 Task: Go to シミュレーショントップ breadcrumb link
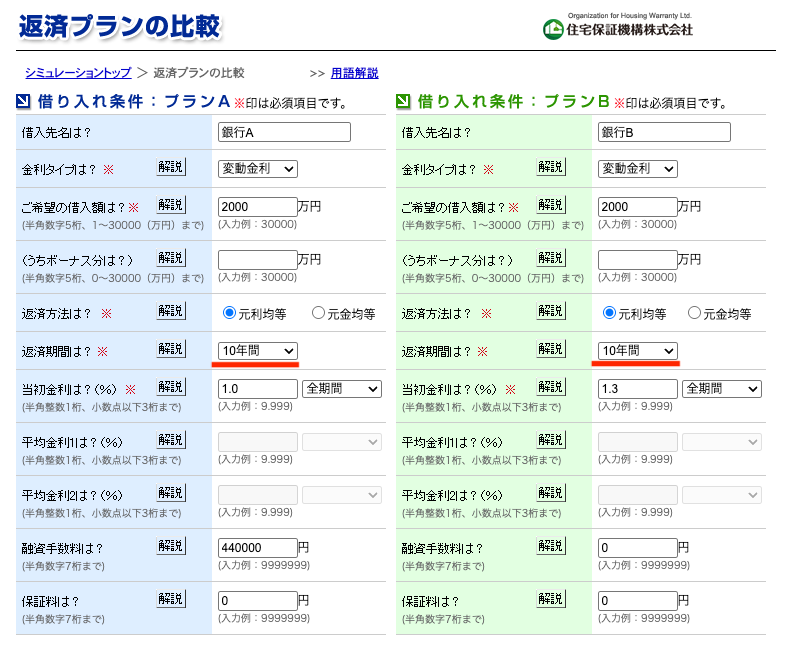tap(78, 73)
